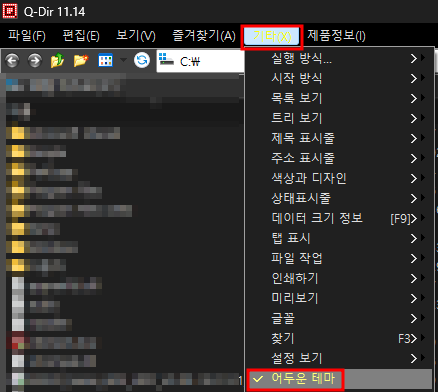This screenshot has width=438, height=392.
Task: Open the 제품정보(I) menu
Action: tap(336, 36)
